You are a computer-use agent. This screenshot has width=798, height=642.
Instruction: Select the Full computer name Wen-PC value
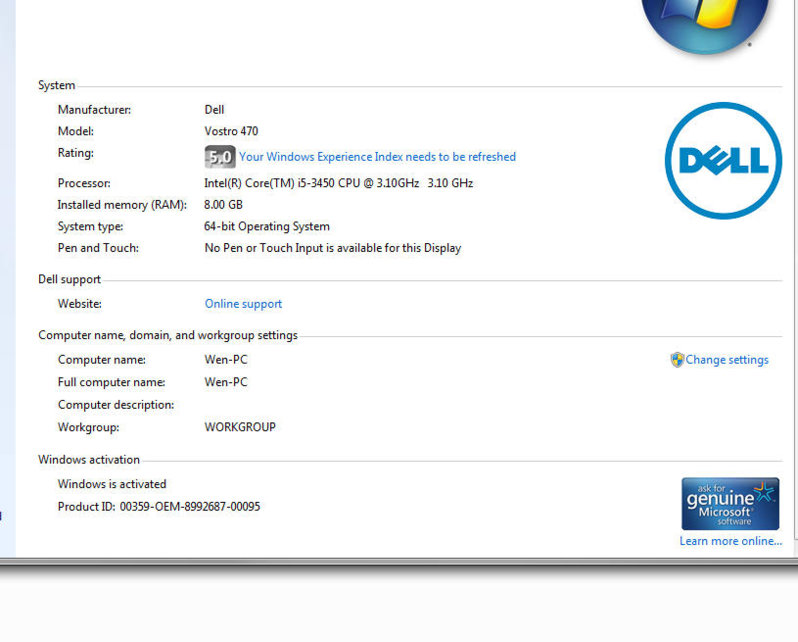pyautogui.click(x=226, y=382)
